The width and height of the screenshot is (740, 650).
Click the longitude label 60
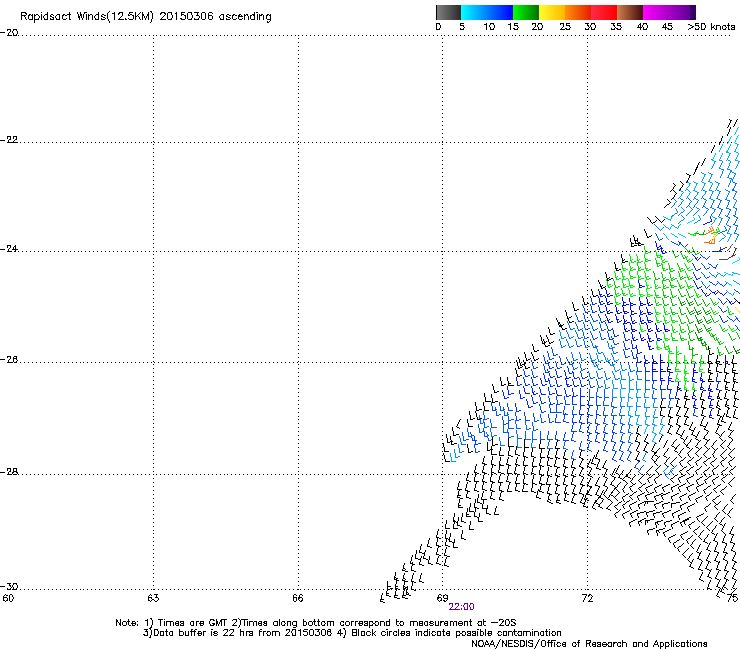coord(8,599)
